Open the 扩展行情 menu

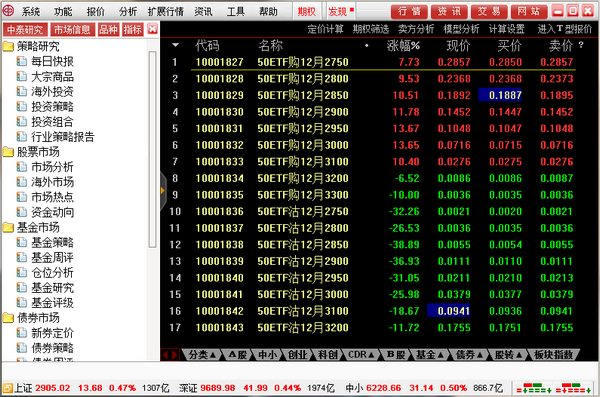pyautogui.click(x=166, y=11)
